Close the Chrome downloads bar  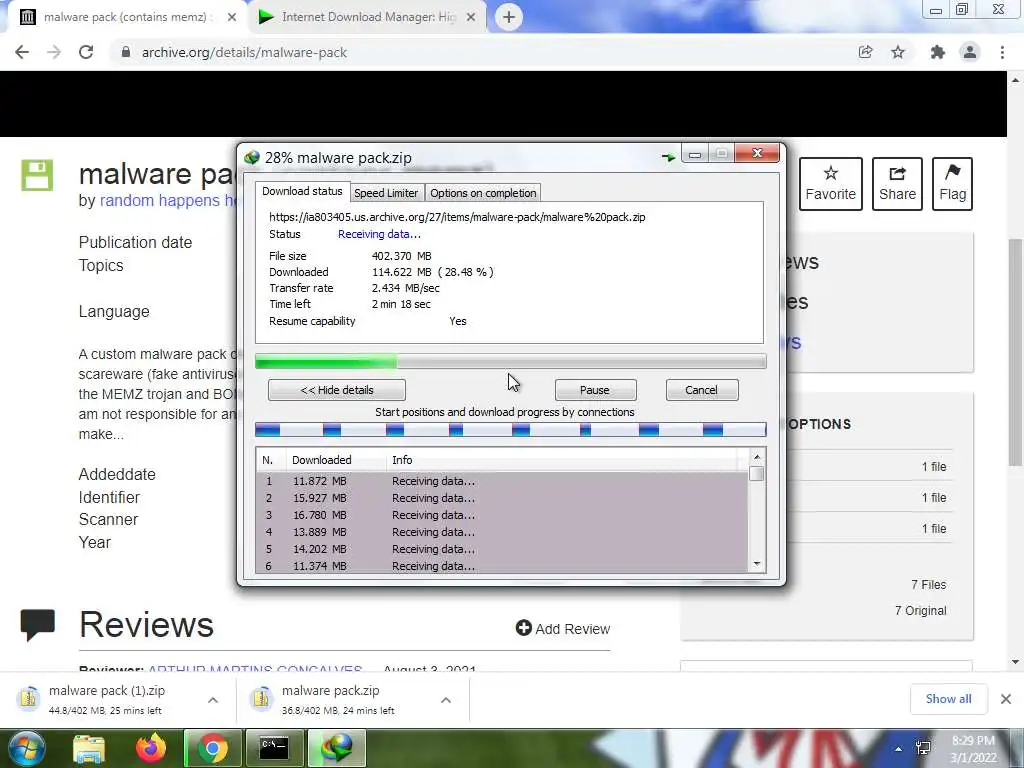1006,699
